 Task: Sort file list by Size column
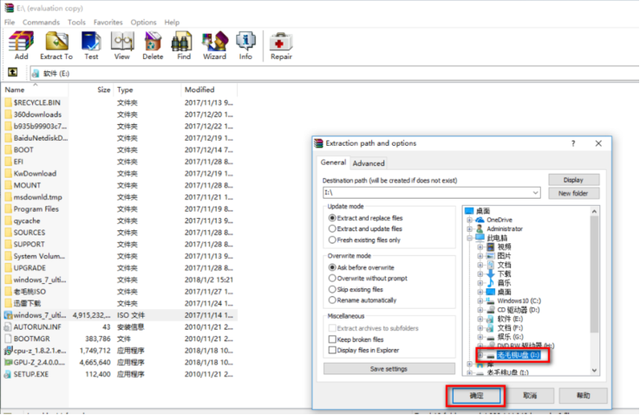(92, 90)
